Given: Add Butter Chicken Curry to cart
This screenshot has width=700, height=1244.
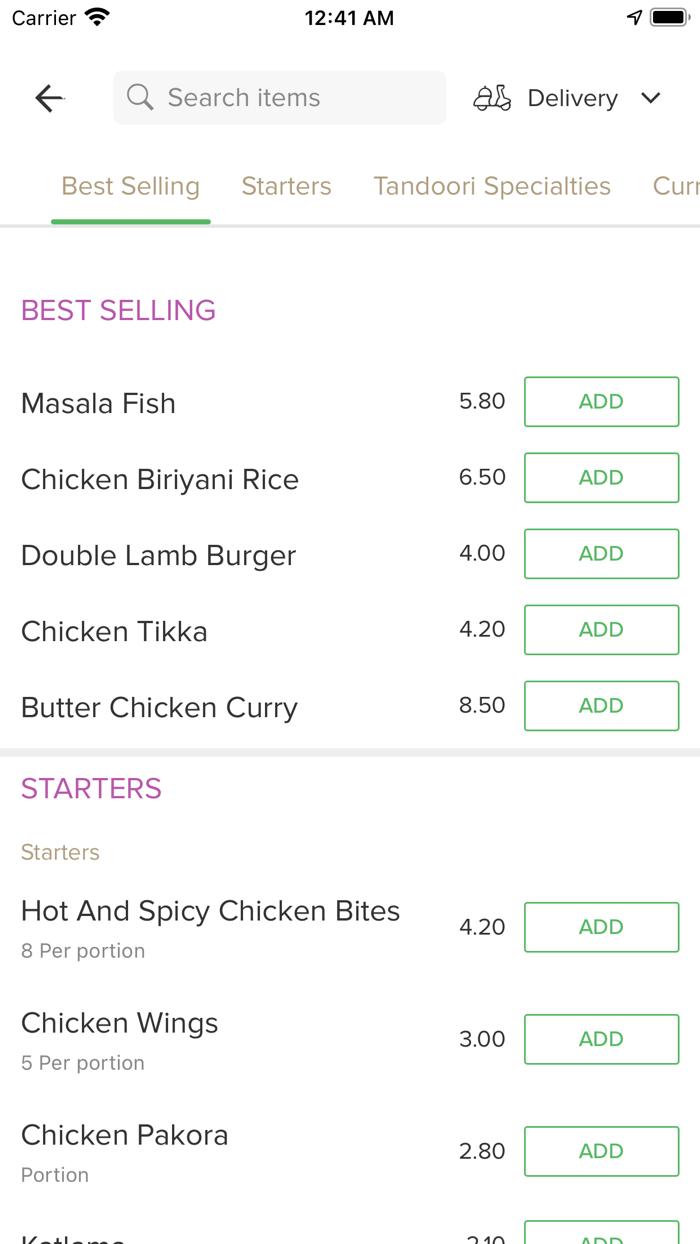Looking at the screenshot, I should click(601, 705).
